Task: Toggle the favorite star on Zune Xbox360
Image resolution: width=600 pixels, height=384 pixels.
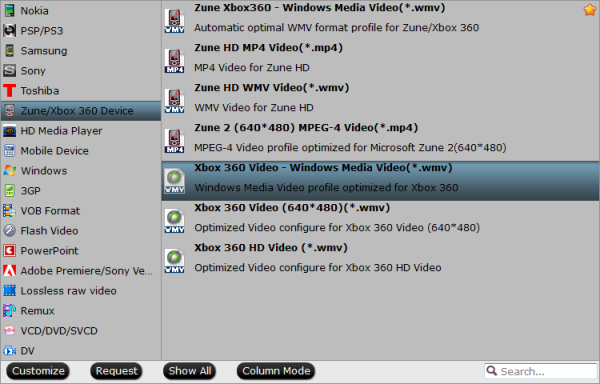Action: click(x=590, y=10)
